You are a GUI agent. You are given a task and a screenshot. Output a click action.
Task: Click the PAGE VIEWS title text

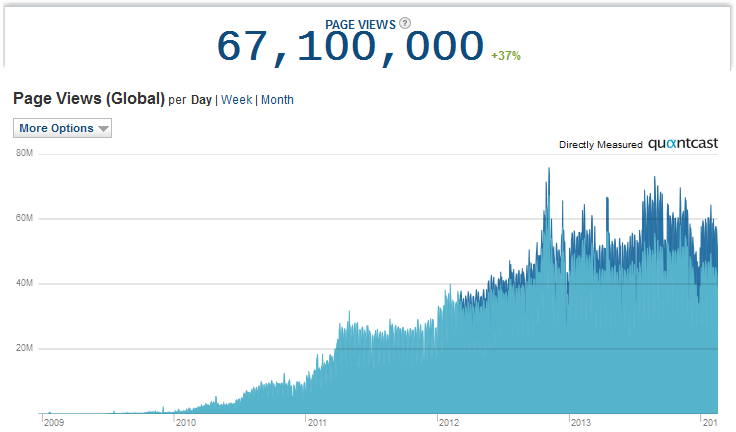pos(360,25)
